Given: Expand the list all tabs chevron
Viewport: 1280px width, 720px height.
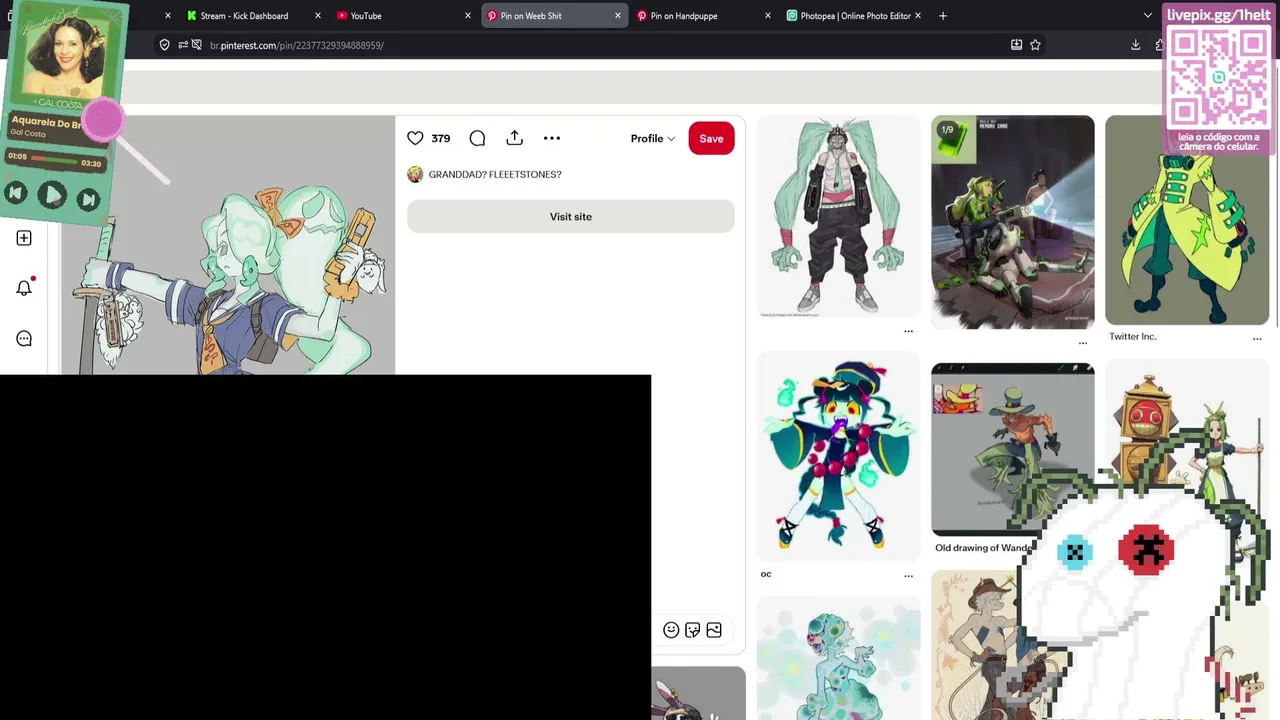Looking at the screenshot, I should coord(1148,16).
